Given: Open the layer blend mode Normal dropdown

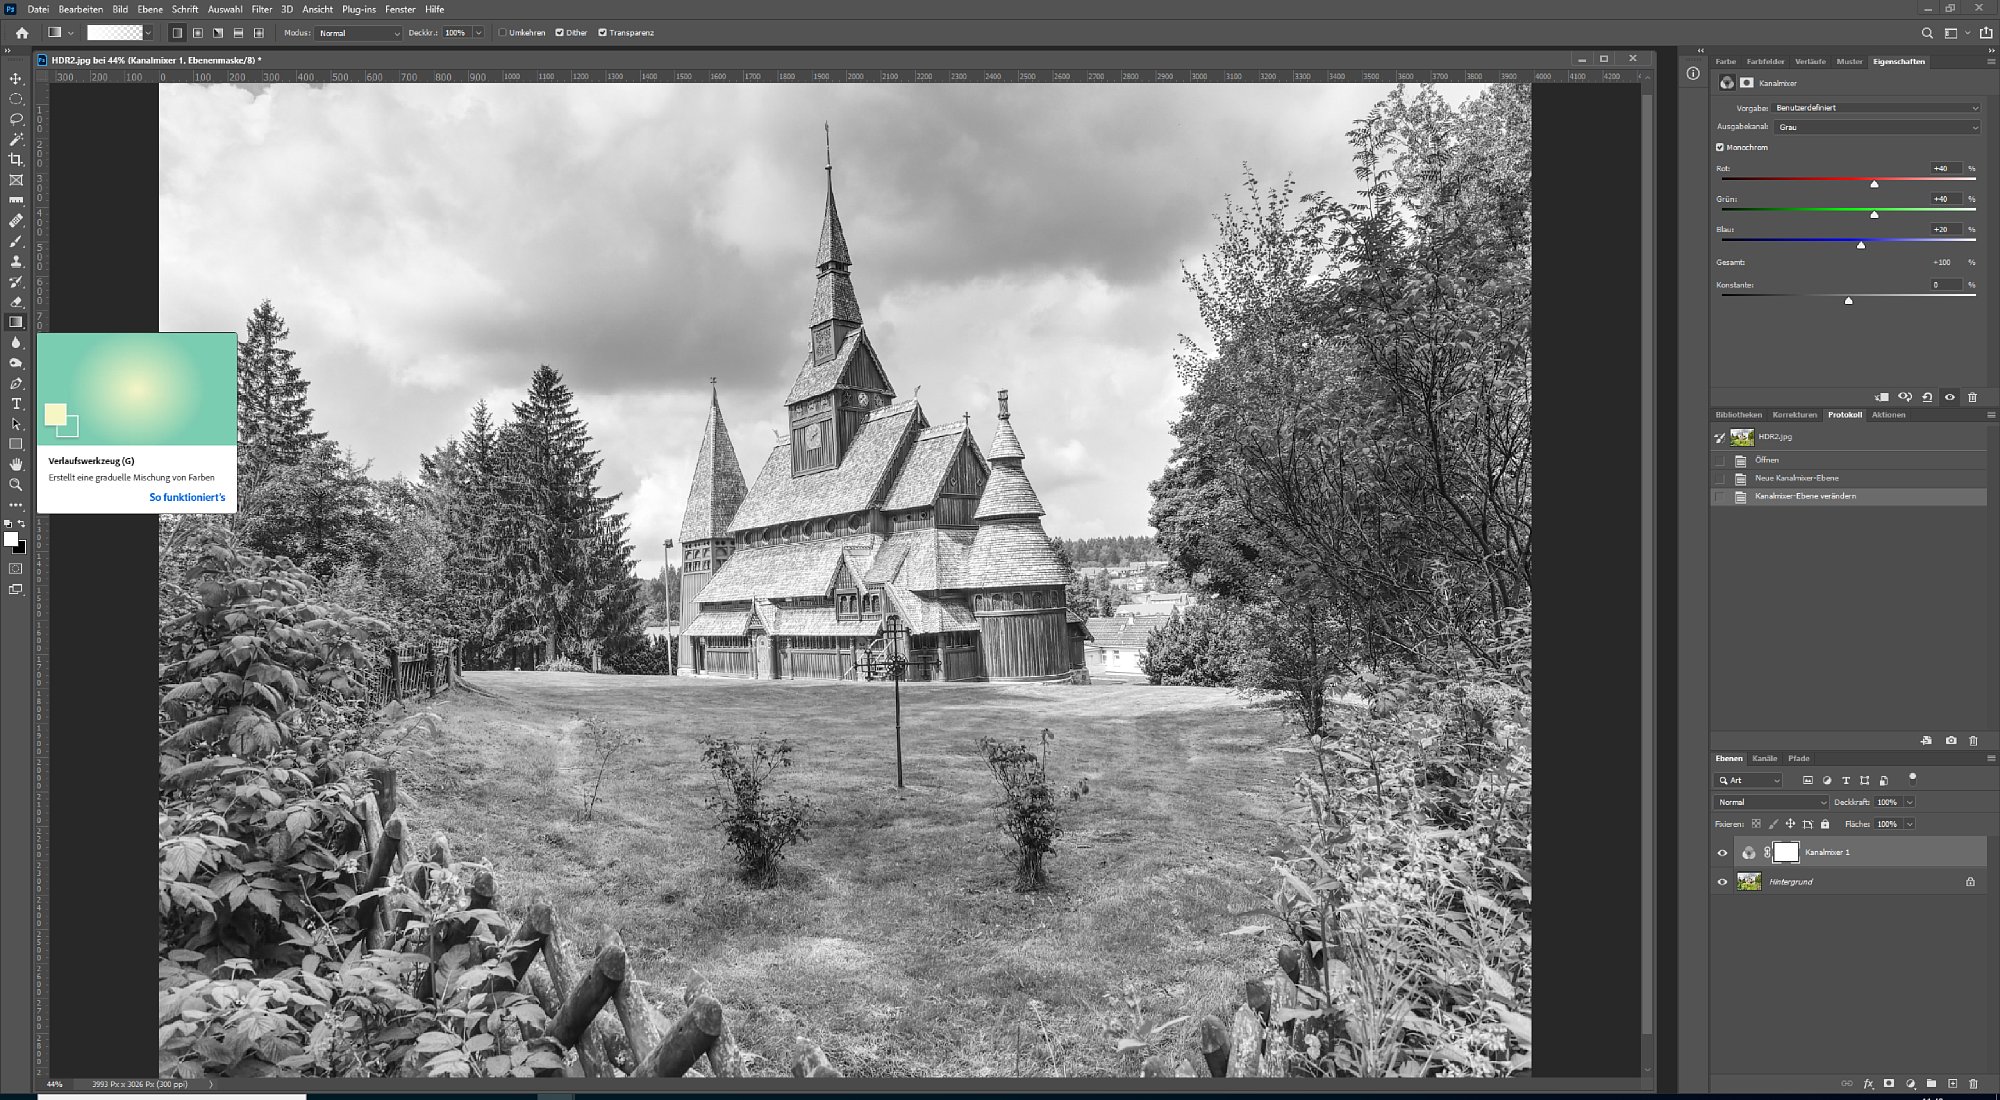Looking at the screenshot, I should point(1771,802).
